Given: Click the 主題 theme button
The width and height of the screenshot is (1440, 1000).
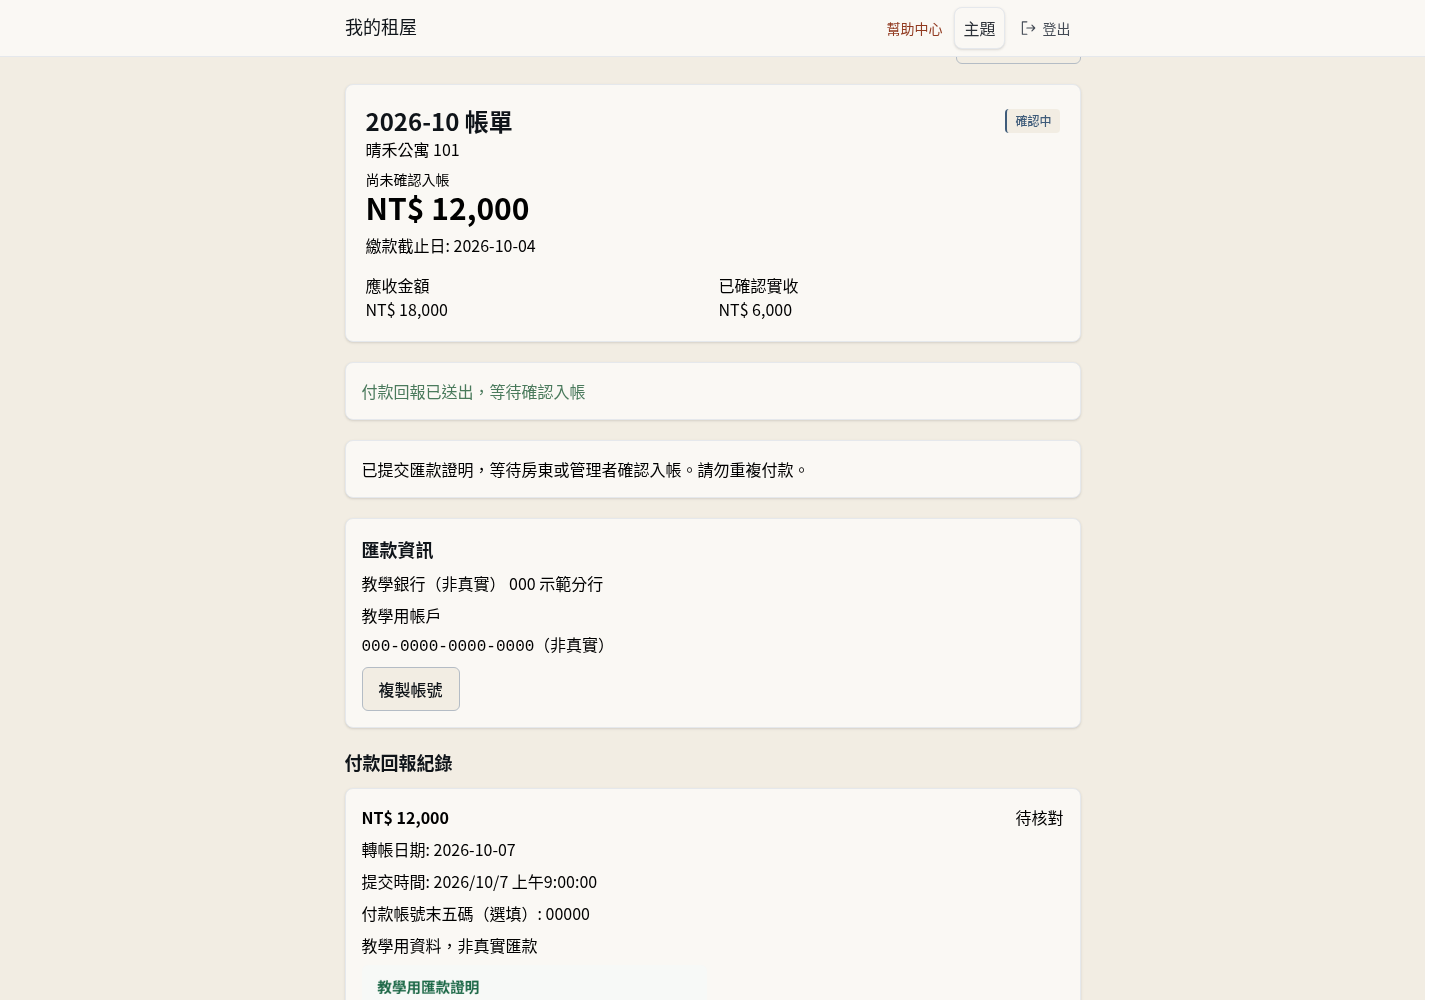Looking at the screenshot, I should (x=980, y=29).
